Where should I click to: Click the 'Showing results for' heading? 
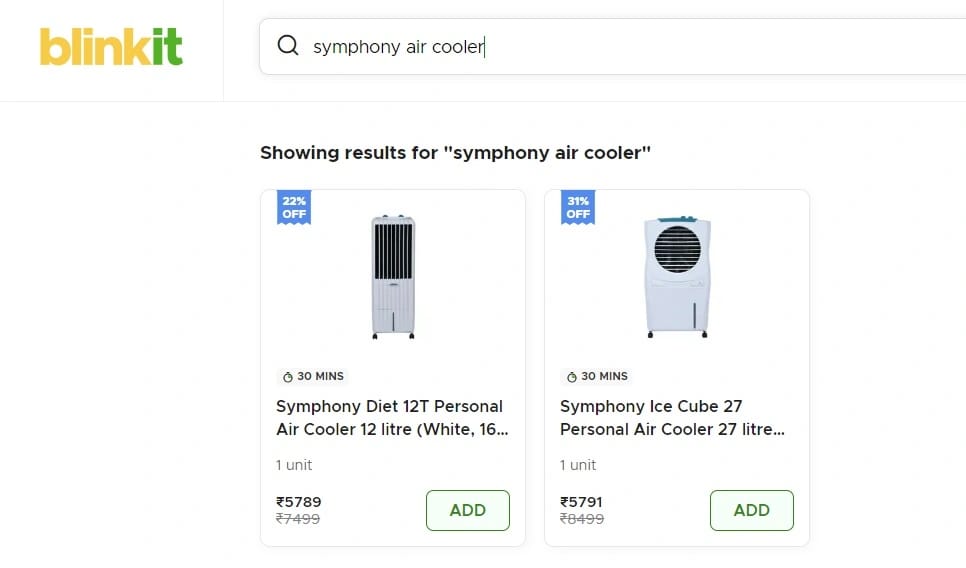coord(455,153)
